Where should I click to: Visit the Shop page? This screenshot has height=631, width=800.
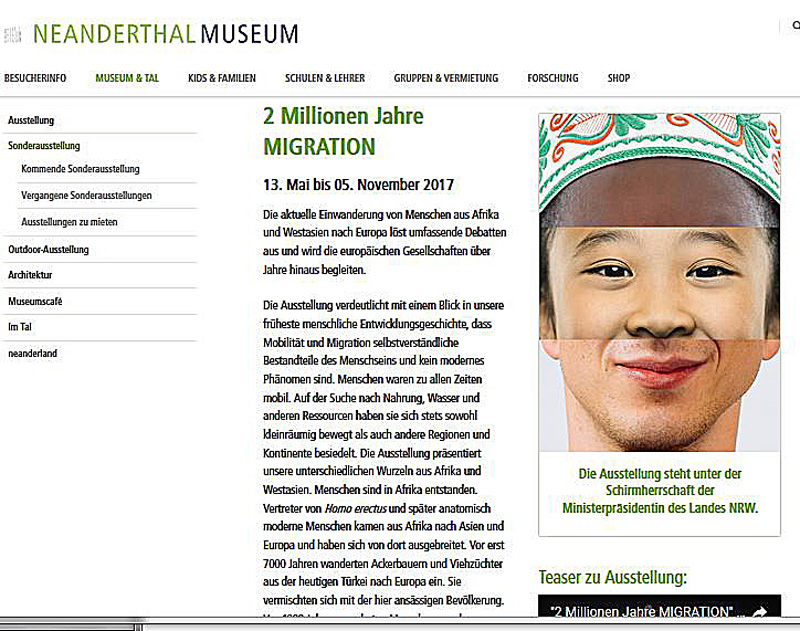[618, 78]
